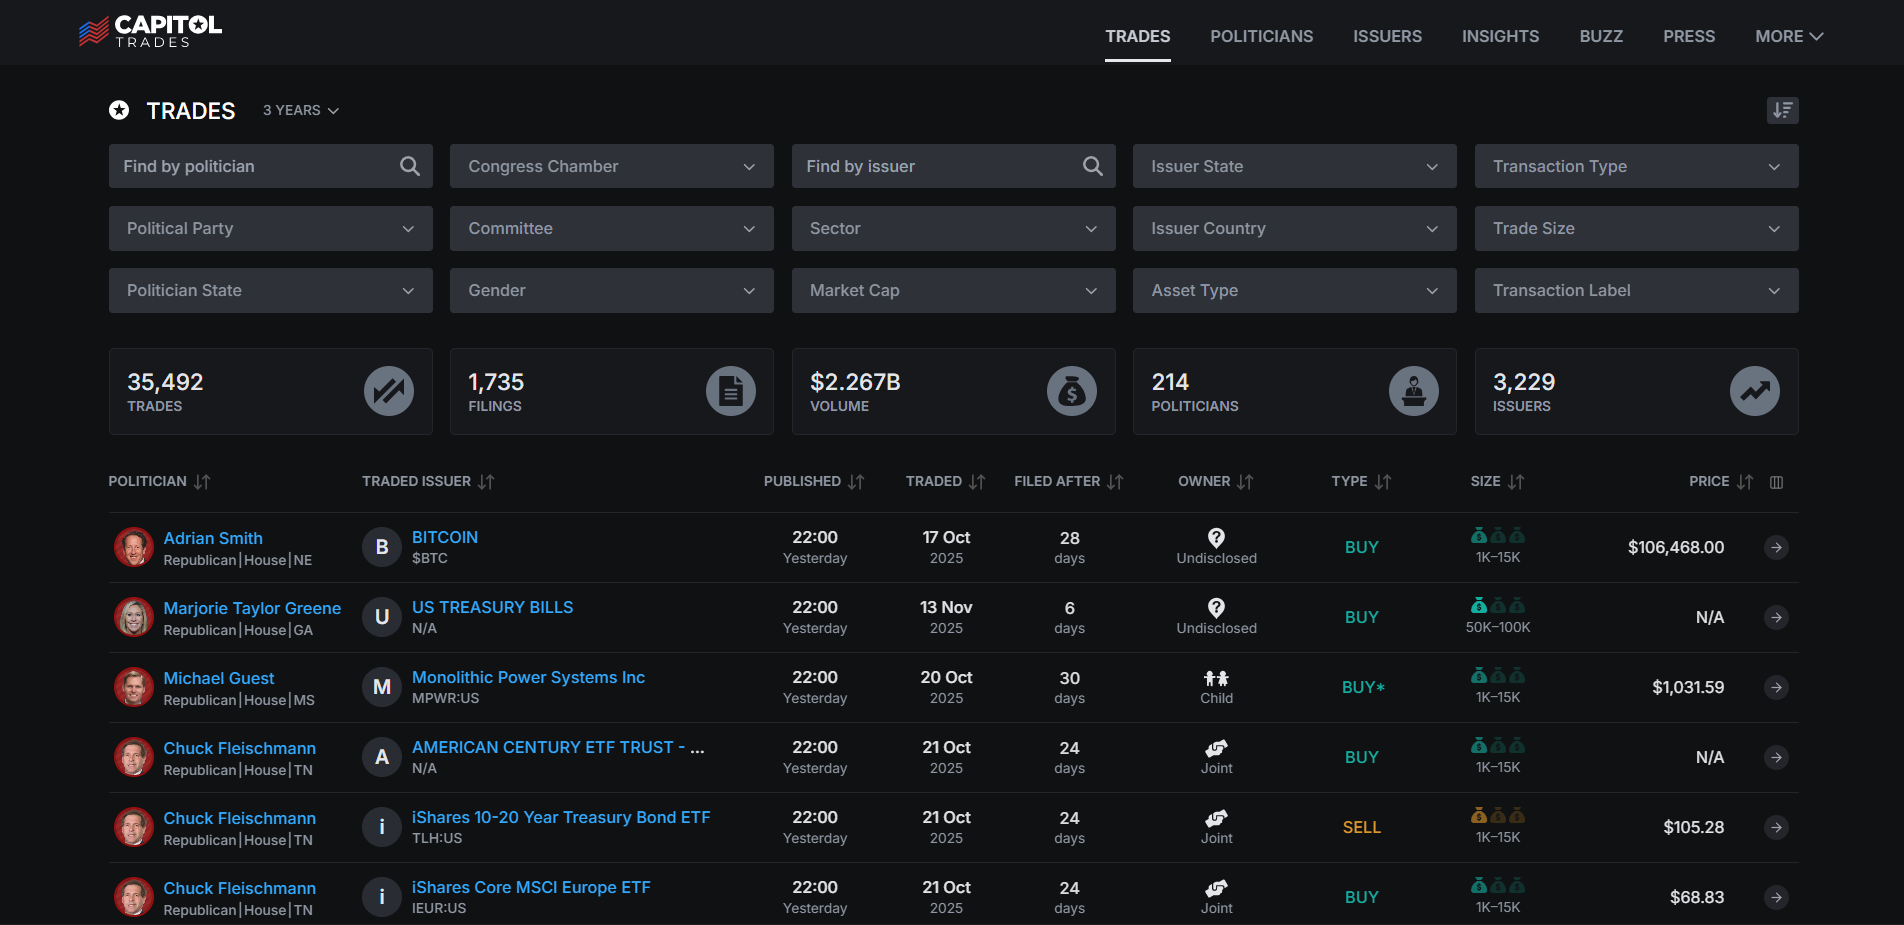Viewport: 1904px width, 925px height.
Task: Expand the Transaction Type dropdown
Action: coord(1636,166)
